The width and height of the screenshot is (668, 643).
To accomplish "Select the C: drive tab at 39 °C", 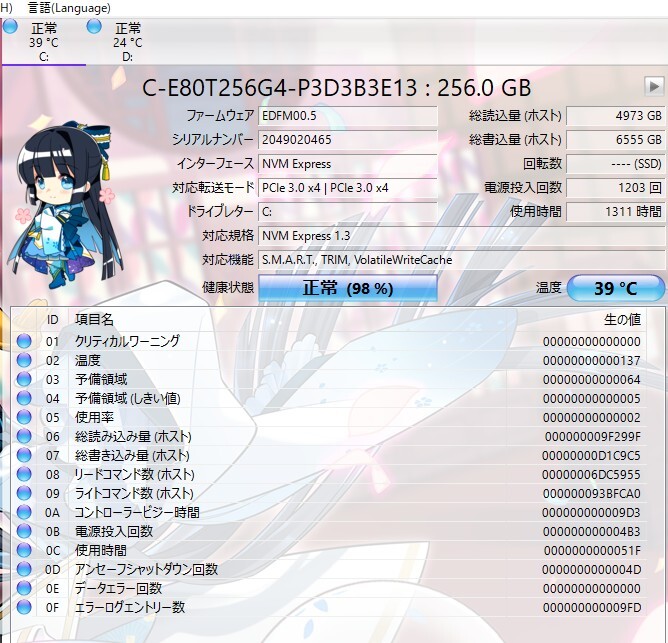I will coord(43,42).
